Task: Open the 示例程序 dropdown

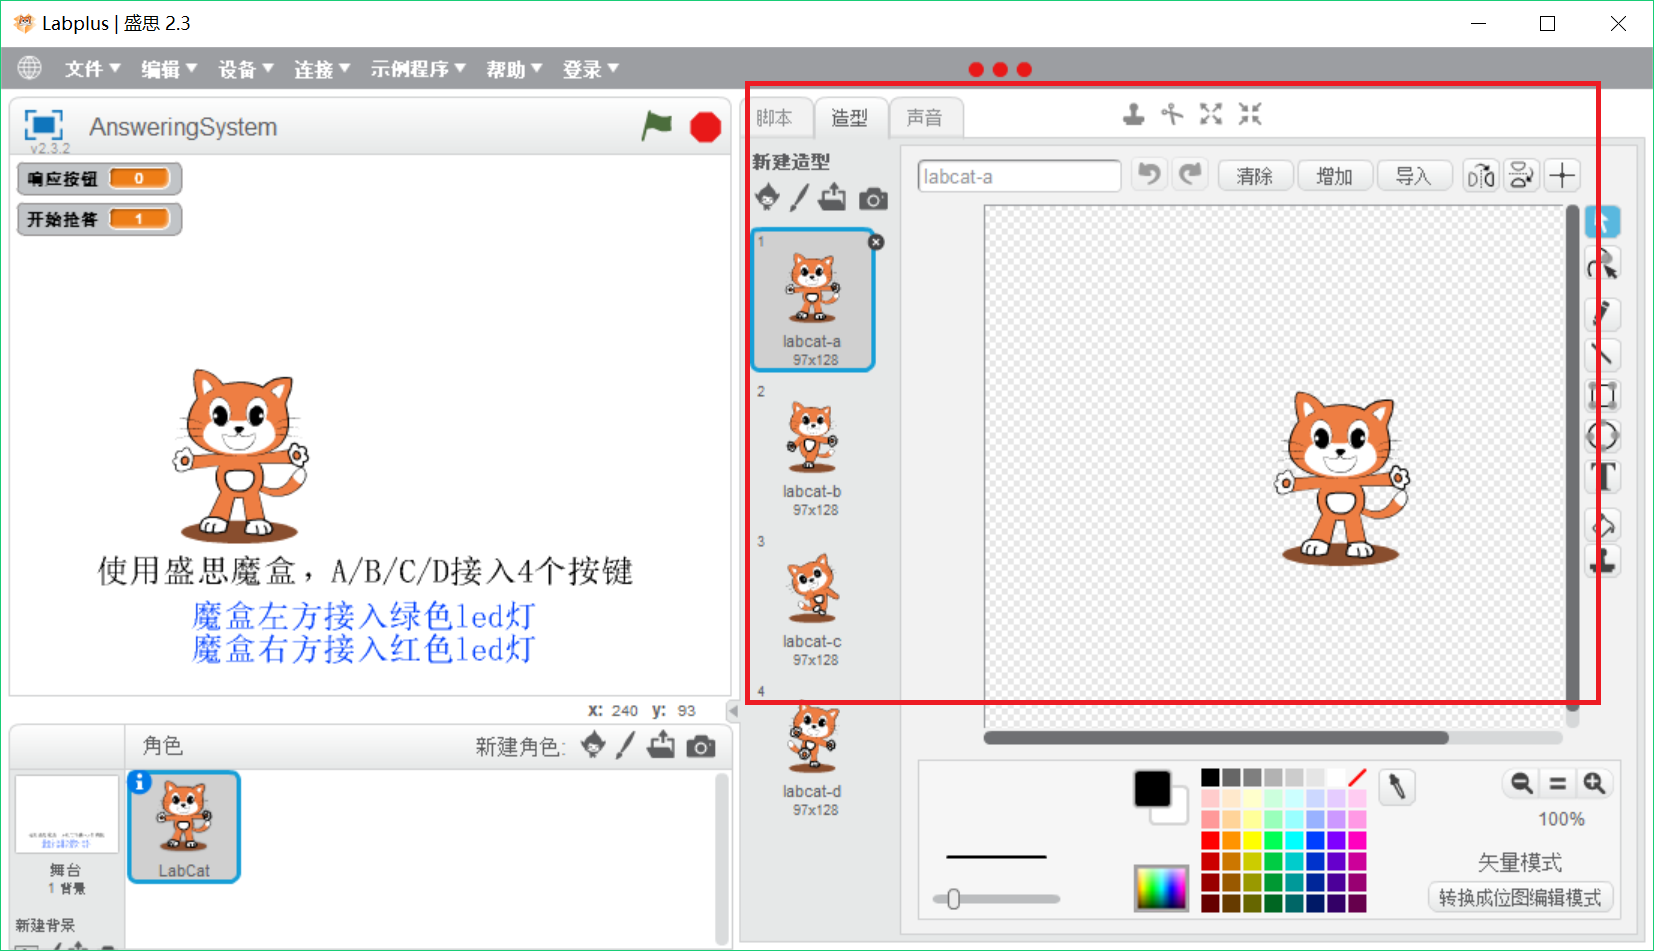Action: pos(418,69)
